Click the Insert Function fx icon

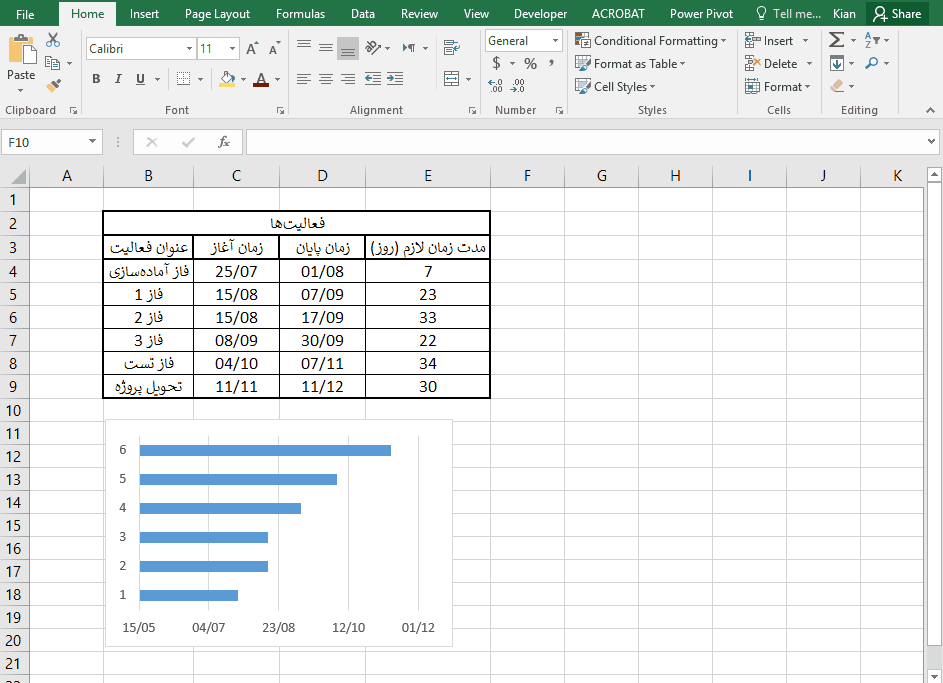point(224,142)
